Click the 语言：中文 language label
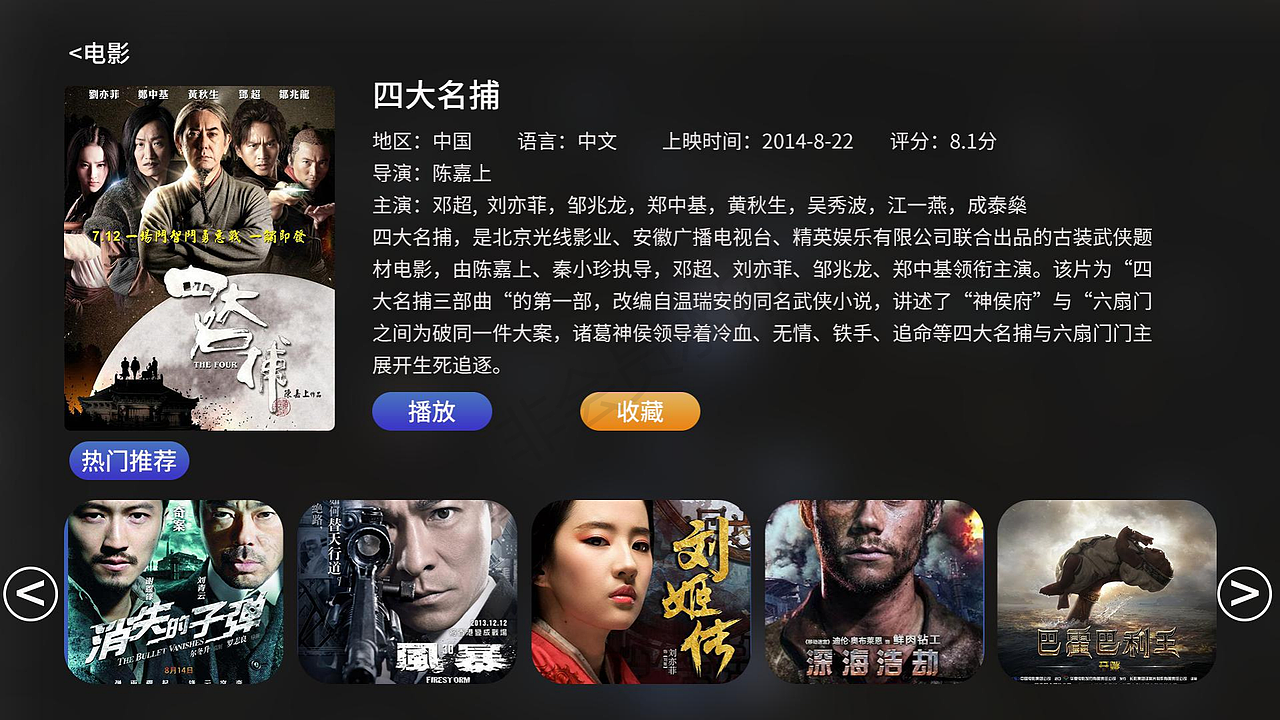1280x720 pixels. [567, 141]
